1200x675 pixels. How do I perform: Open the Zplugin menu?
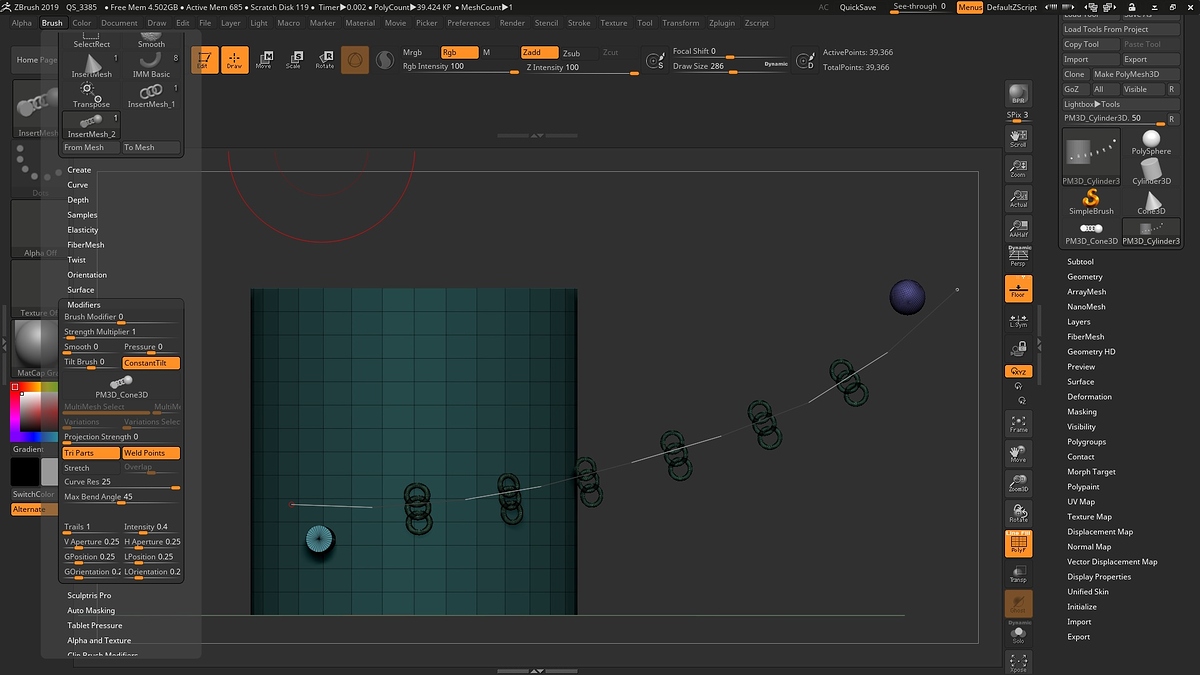point(721,22)
